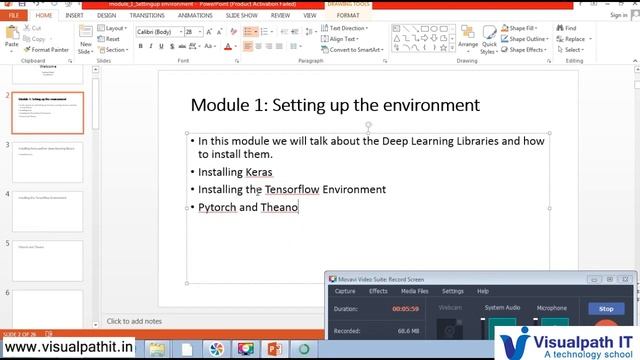Viewport: 640px width, 360px height.
Task: Toggle Strikethrough formatting
Action: 182,46
